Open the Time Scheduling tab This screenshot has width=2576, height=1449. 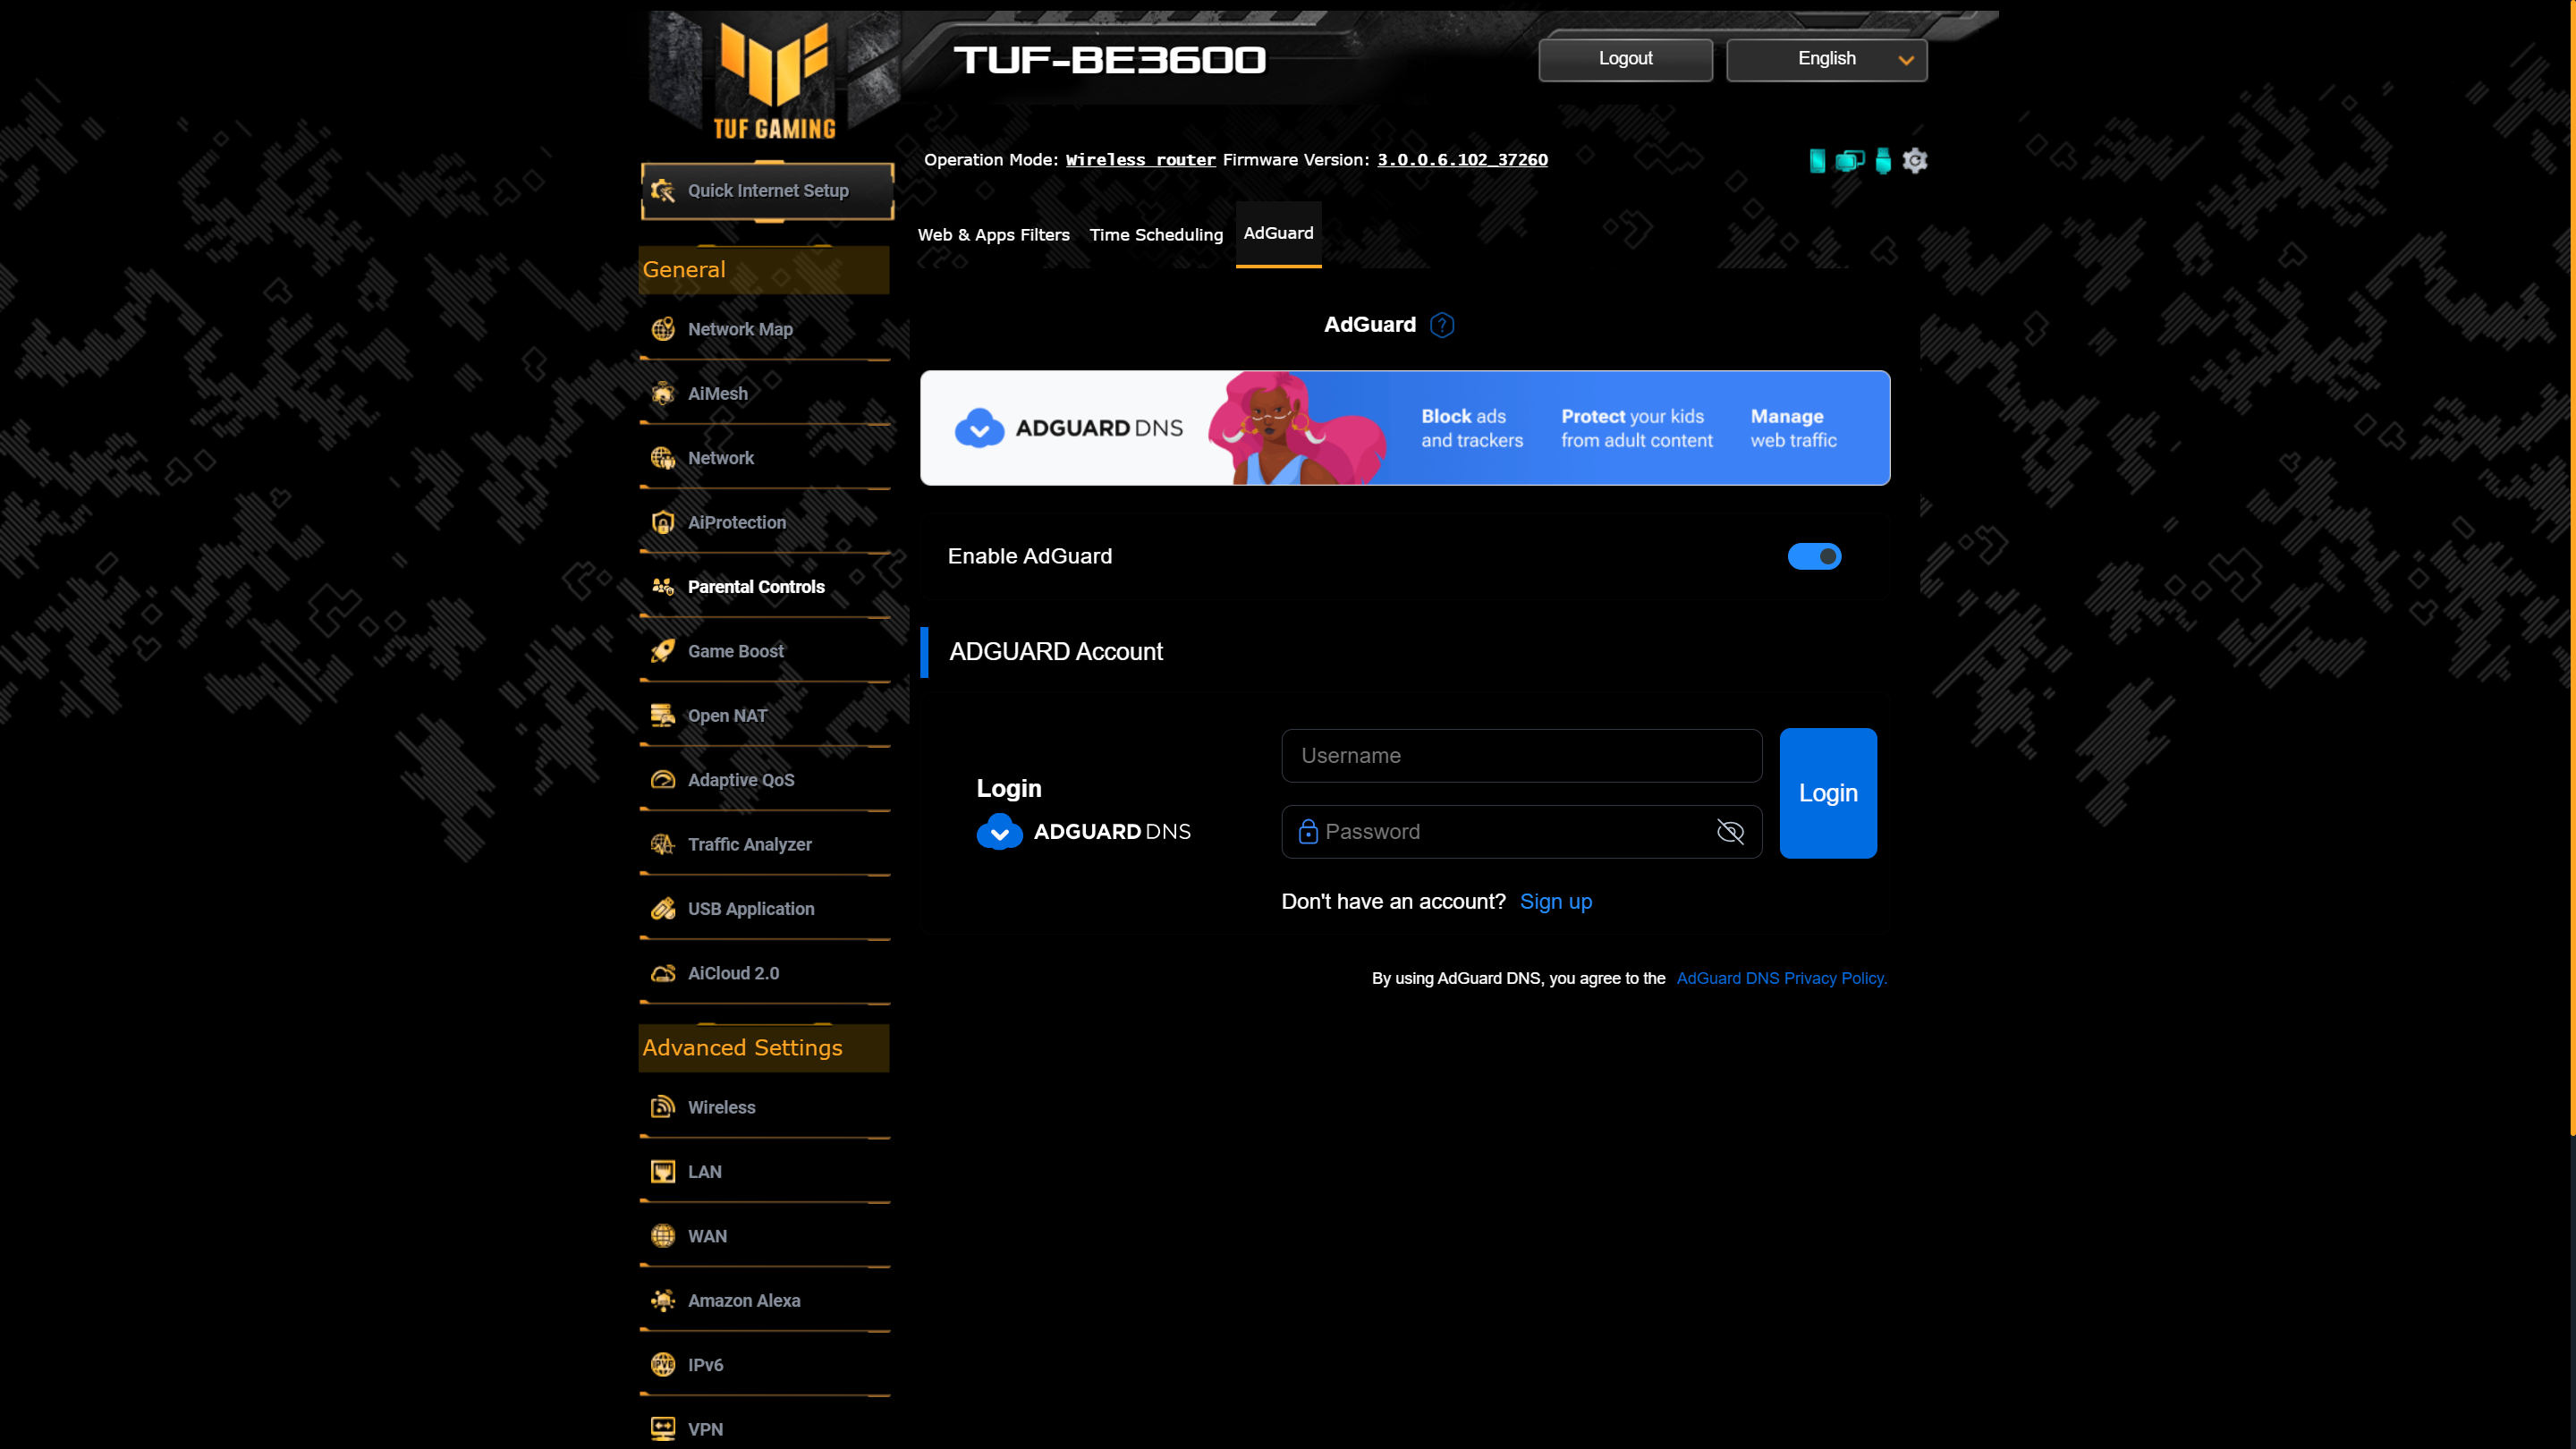[1156, 233]
